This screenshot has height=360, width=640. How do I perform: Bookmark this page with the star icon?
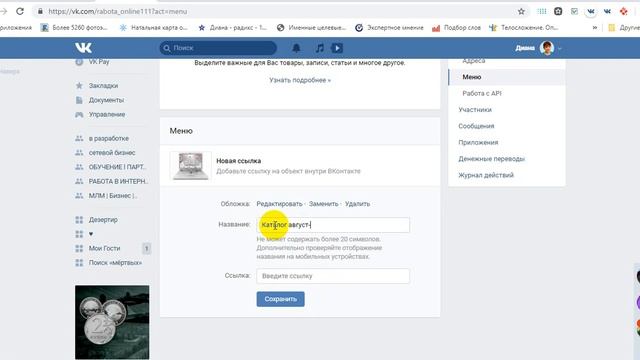coord(521,11)
